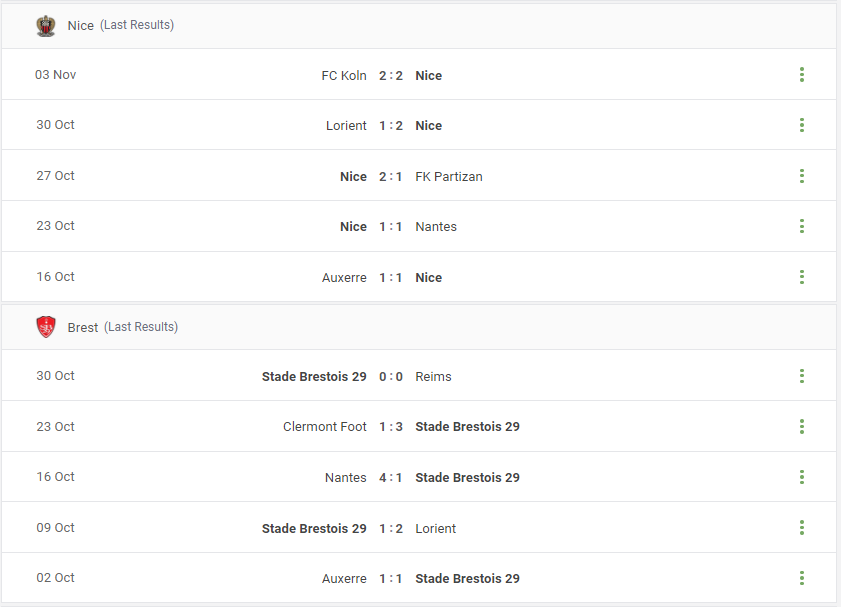The width and height of the screenshot is (841, 607).
Task: Open three-dot menu for Stade Brestois vs Reims
Action: point(802,376)
